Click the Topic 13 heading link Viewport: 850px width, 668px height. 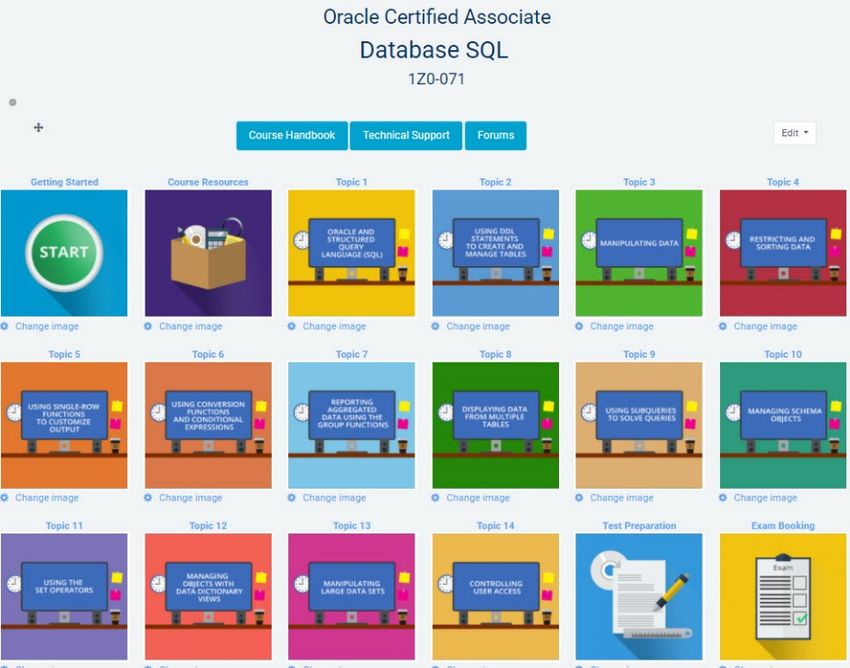pyautogui.click(x=352, y=525)
